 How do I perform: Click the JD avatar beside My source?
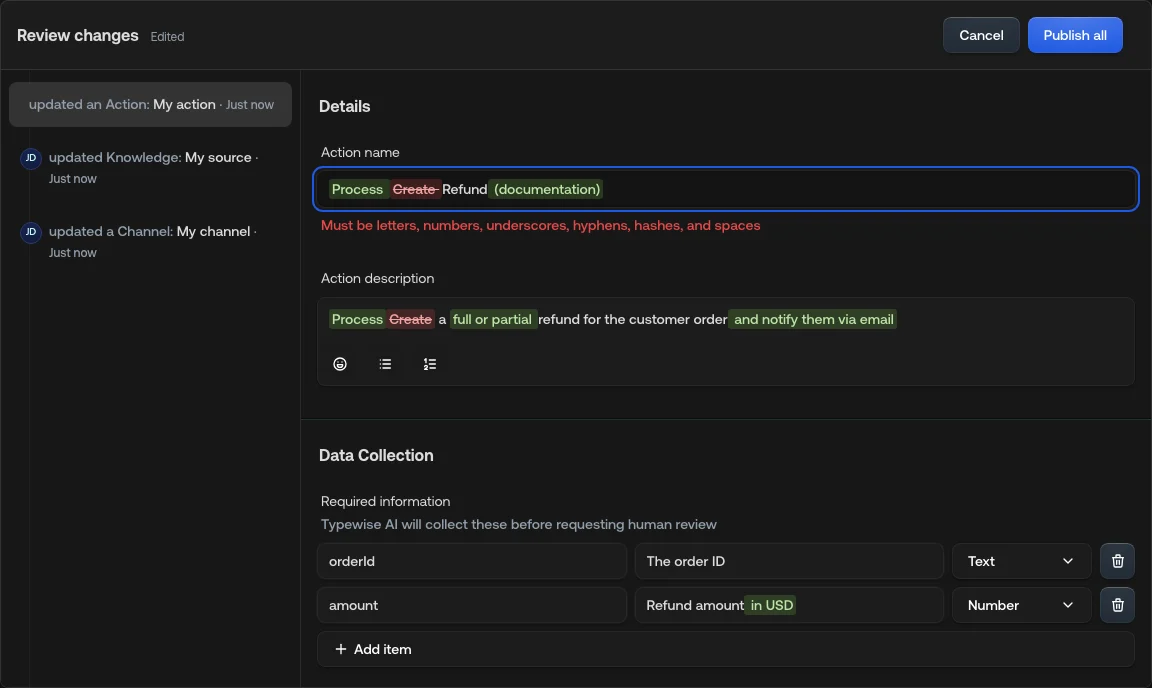tap(31, 158)
